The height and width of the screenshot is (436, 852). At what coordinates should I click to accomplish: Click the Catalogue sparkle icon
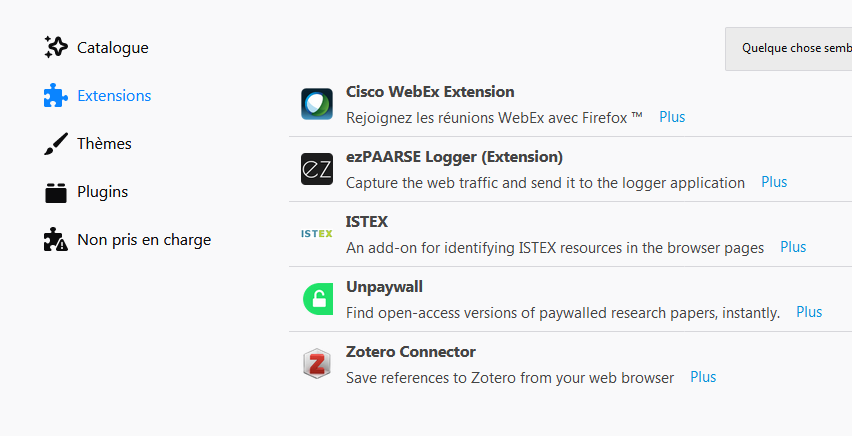click(56, 47)
